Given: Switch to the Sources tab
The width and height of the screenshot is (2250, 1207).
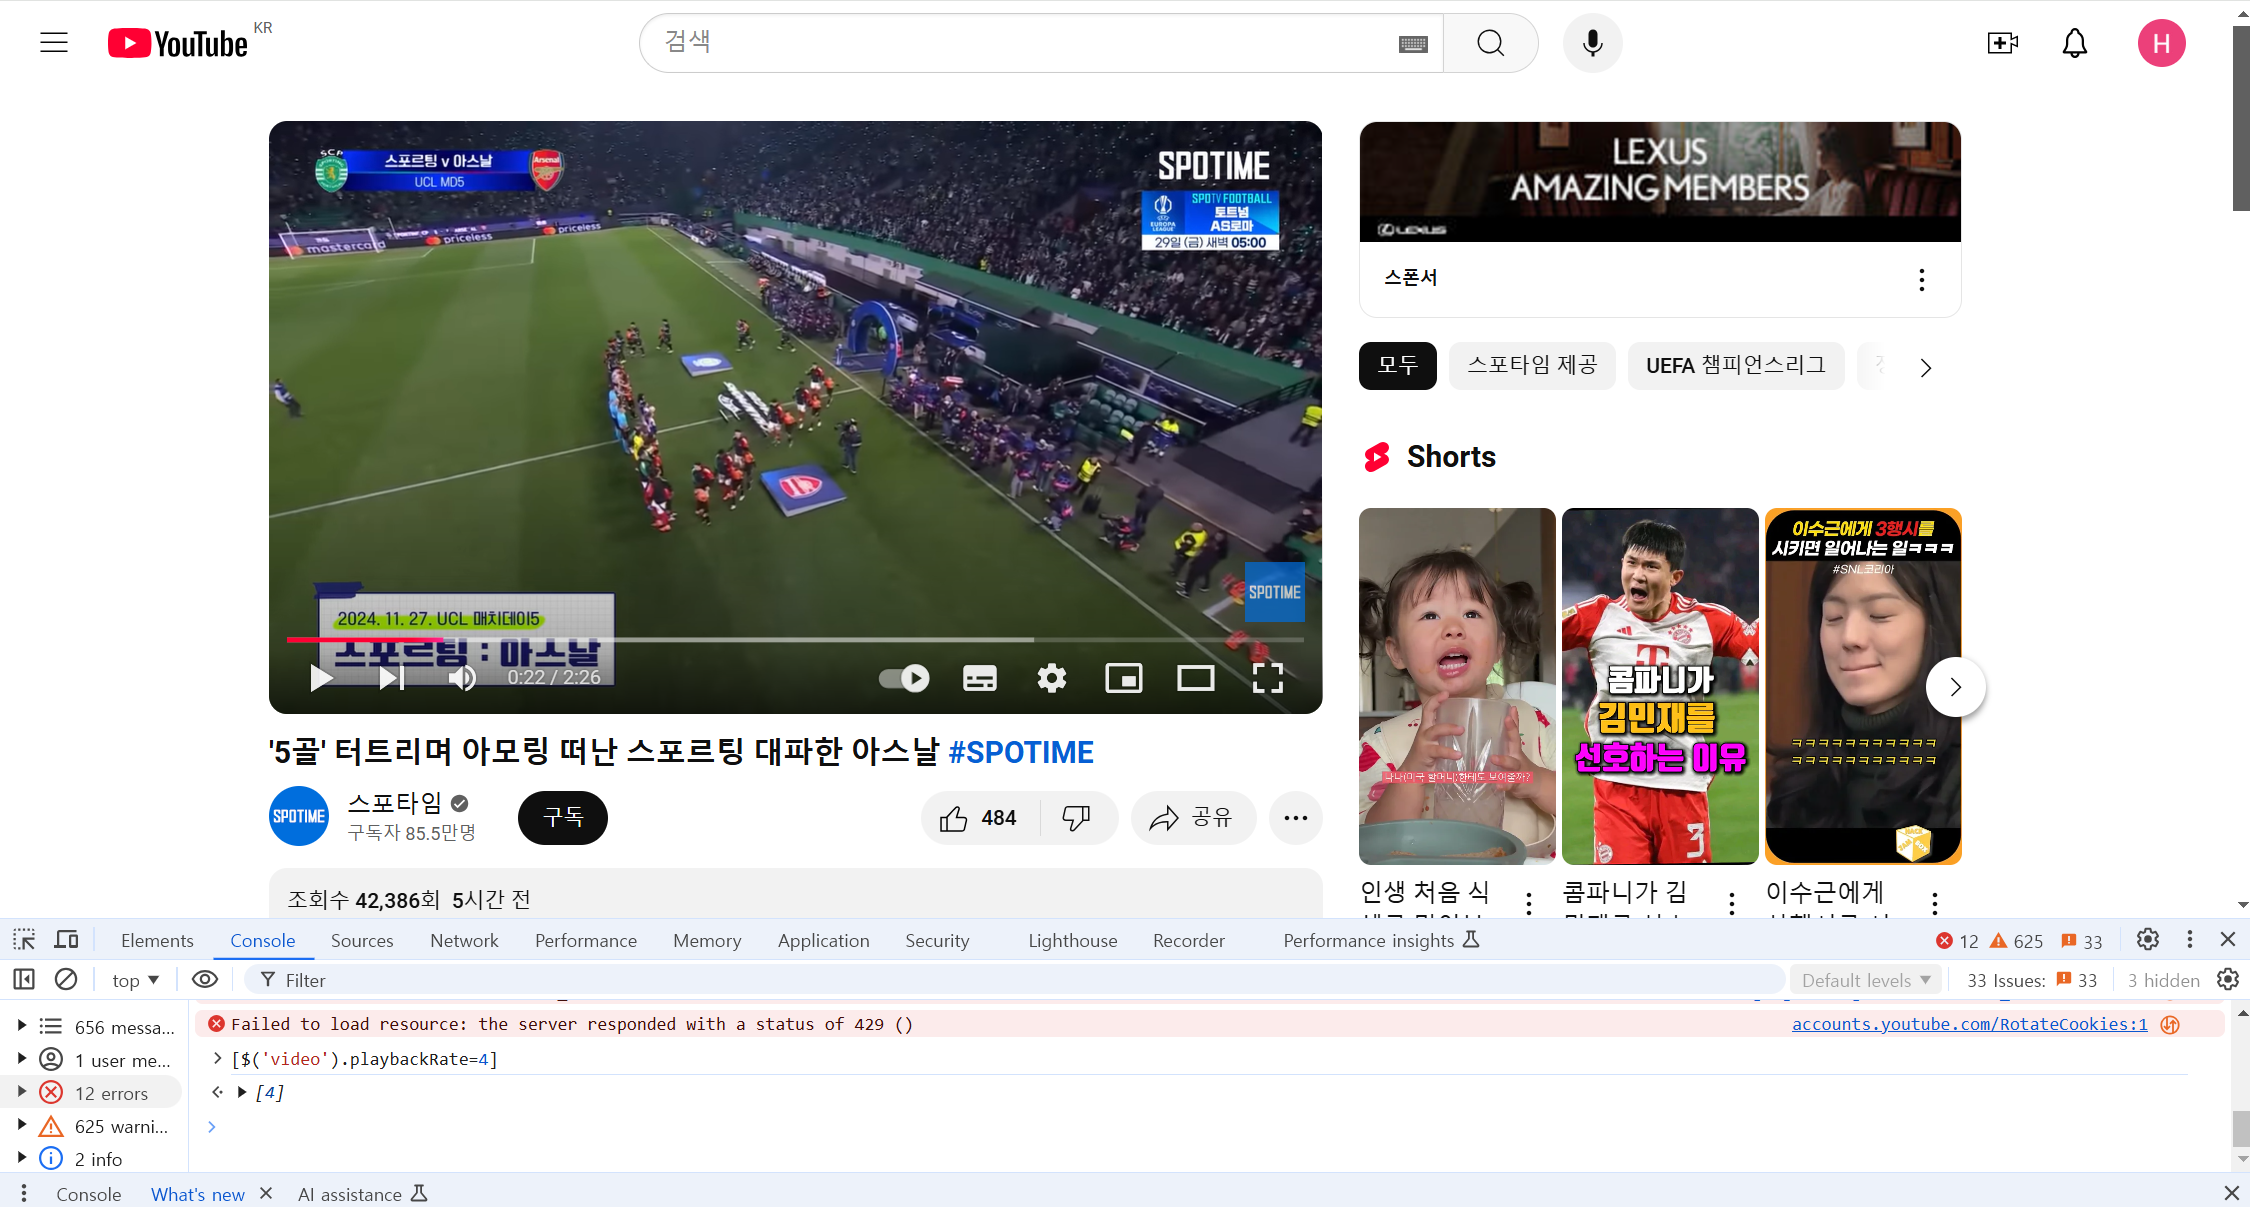Looking at the screenshot, I should [362, 941].
